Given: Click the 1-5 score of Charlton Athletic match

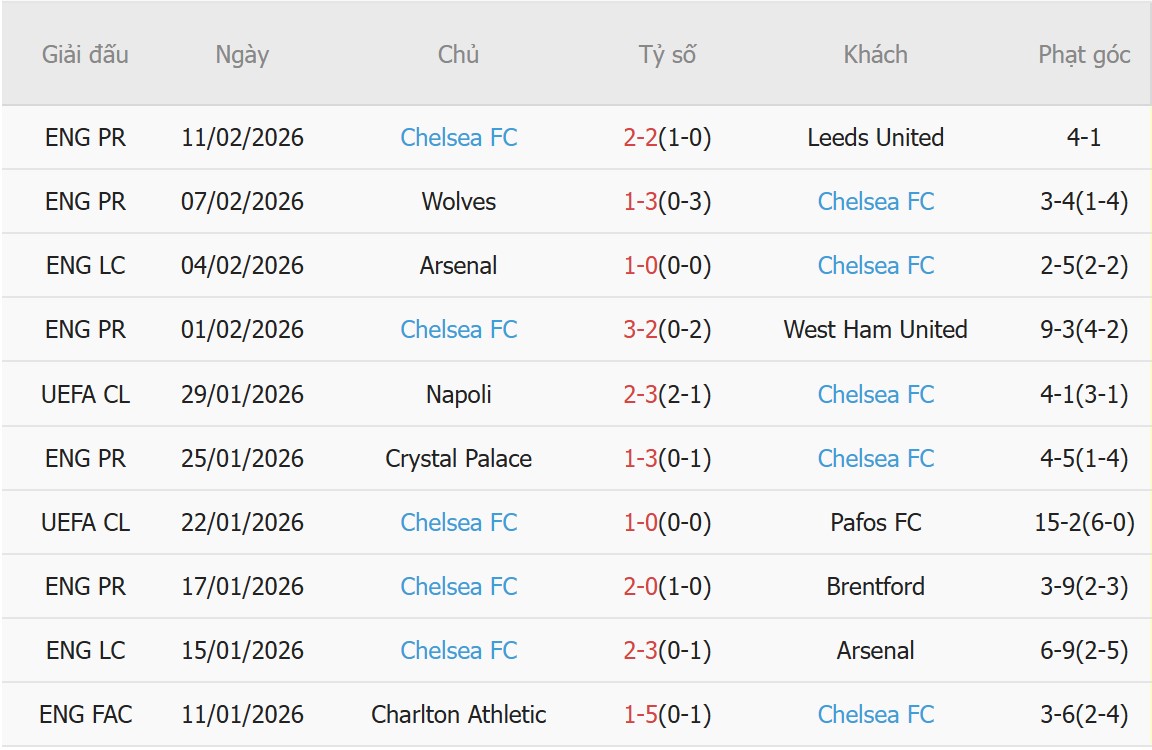Looking at the screenshot, I should (x=640, y=715).
